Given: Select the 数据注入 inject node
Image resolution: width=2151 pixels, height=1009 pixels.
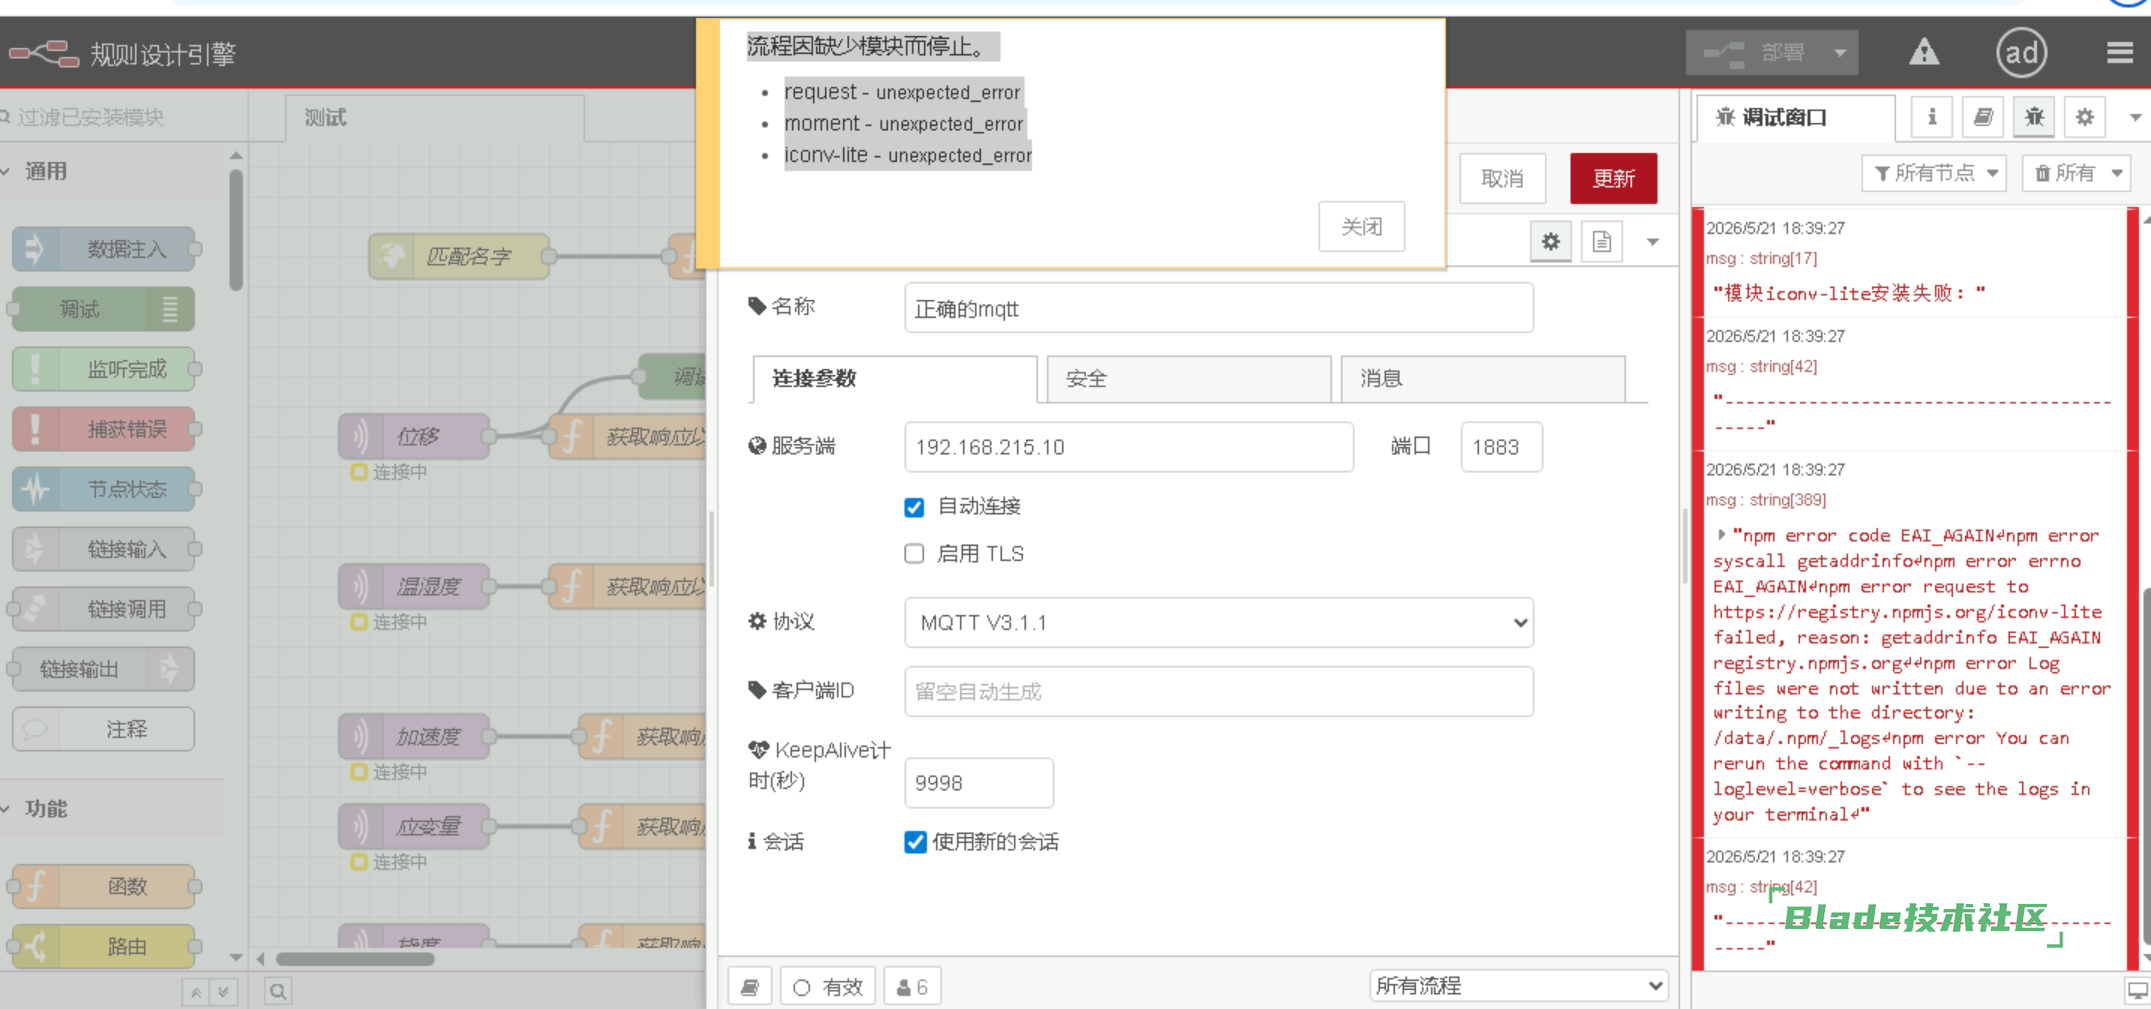Looking at the screenshot, I should pyautogui.click(x=104, y=249).
